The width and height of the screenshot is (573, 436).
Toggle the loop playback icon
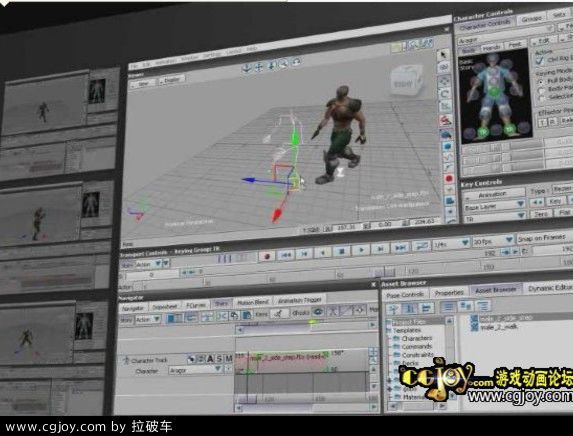click(x=421, y=246)
